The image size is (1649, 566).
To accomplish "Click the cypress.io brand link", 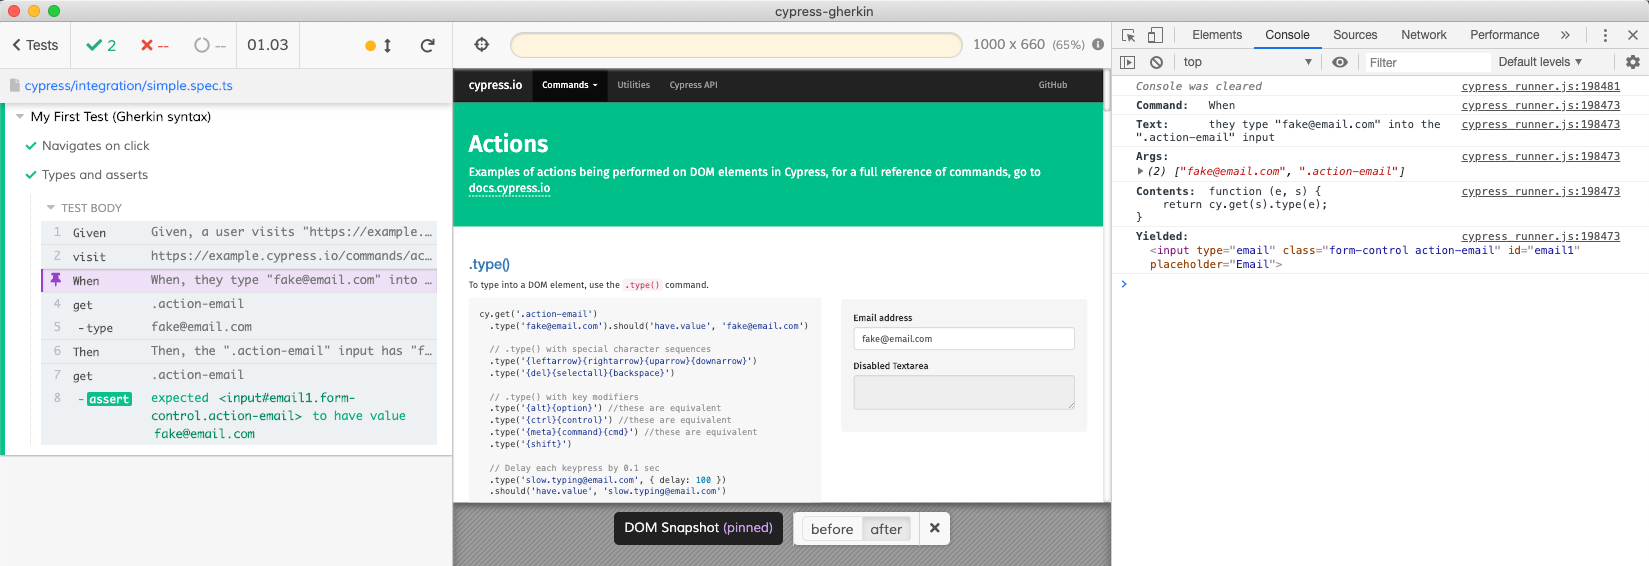I will click(x=495, y=85).
